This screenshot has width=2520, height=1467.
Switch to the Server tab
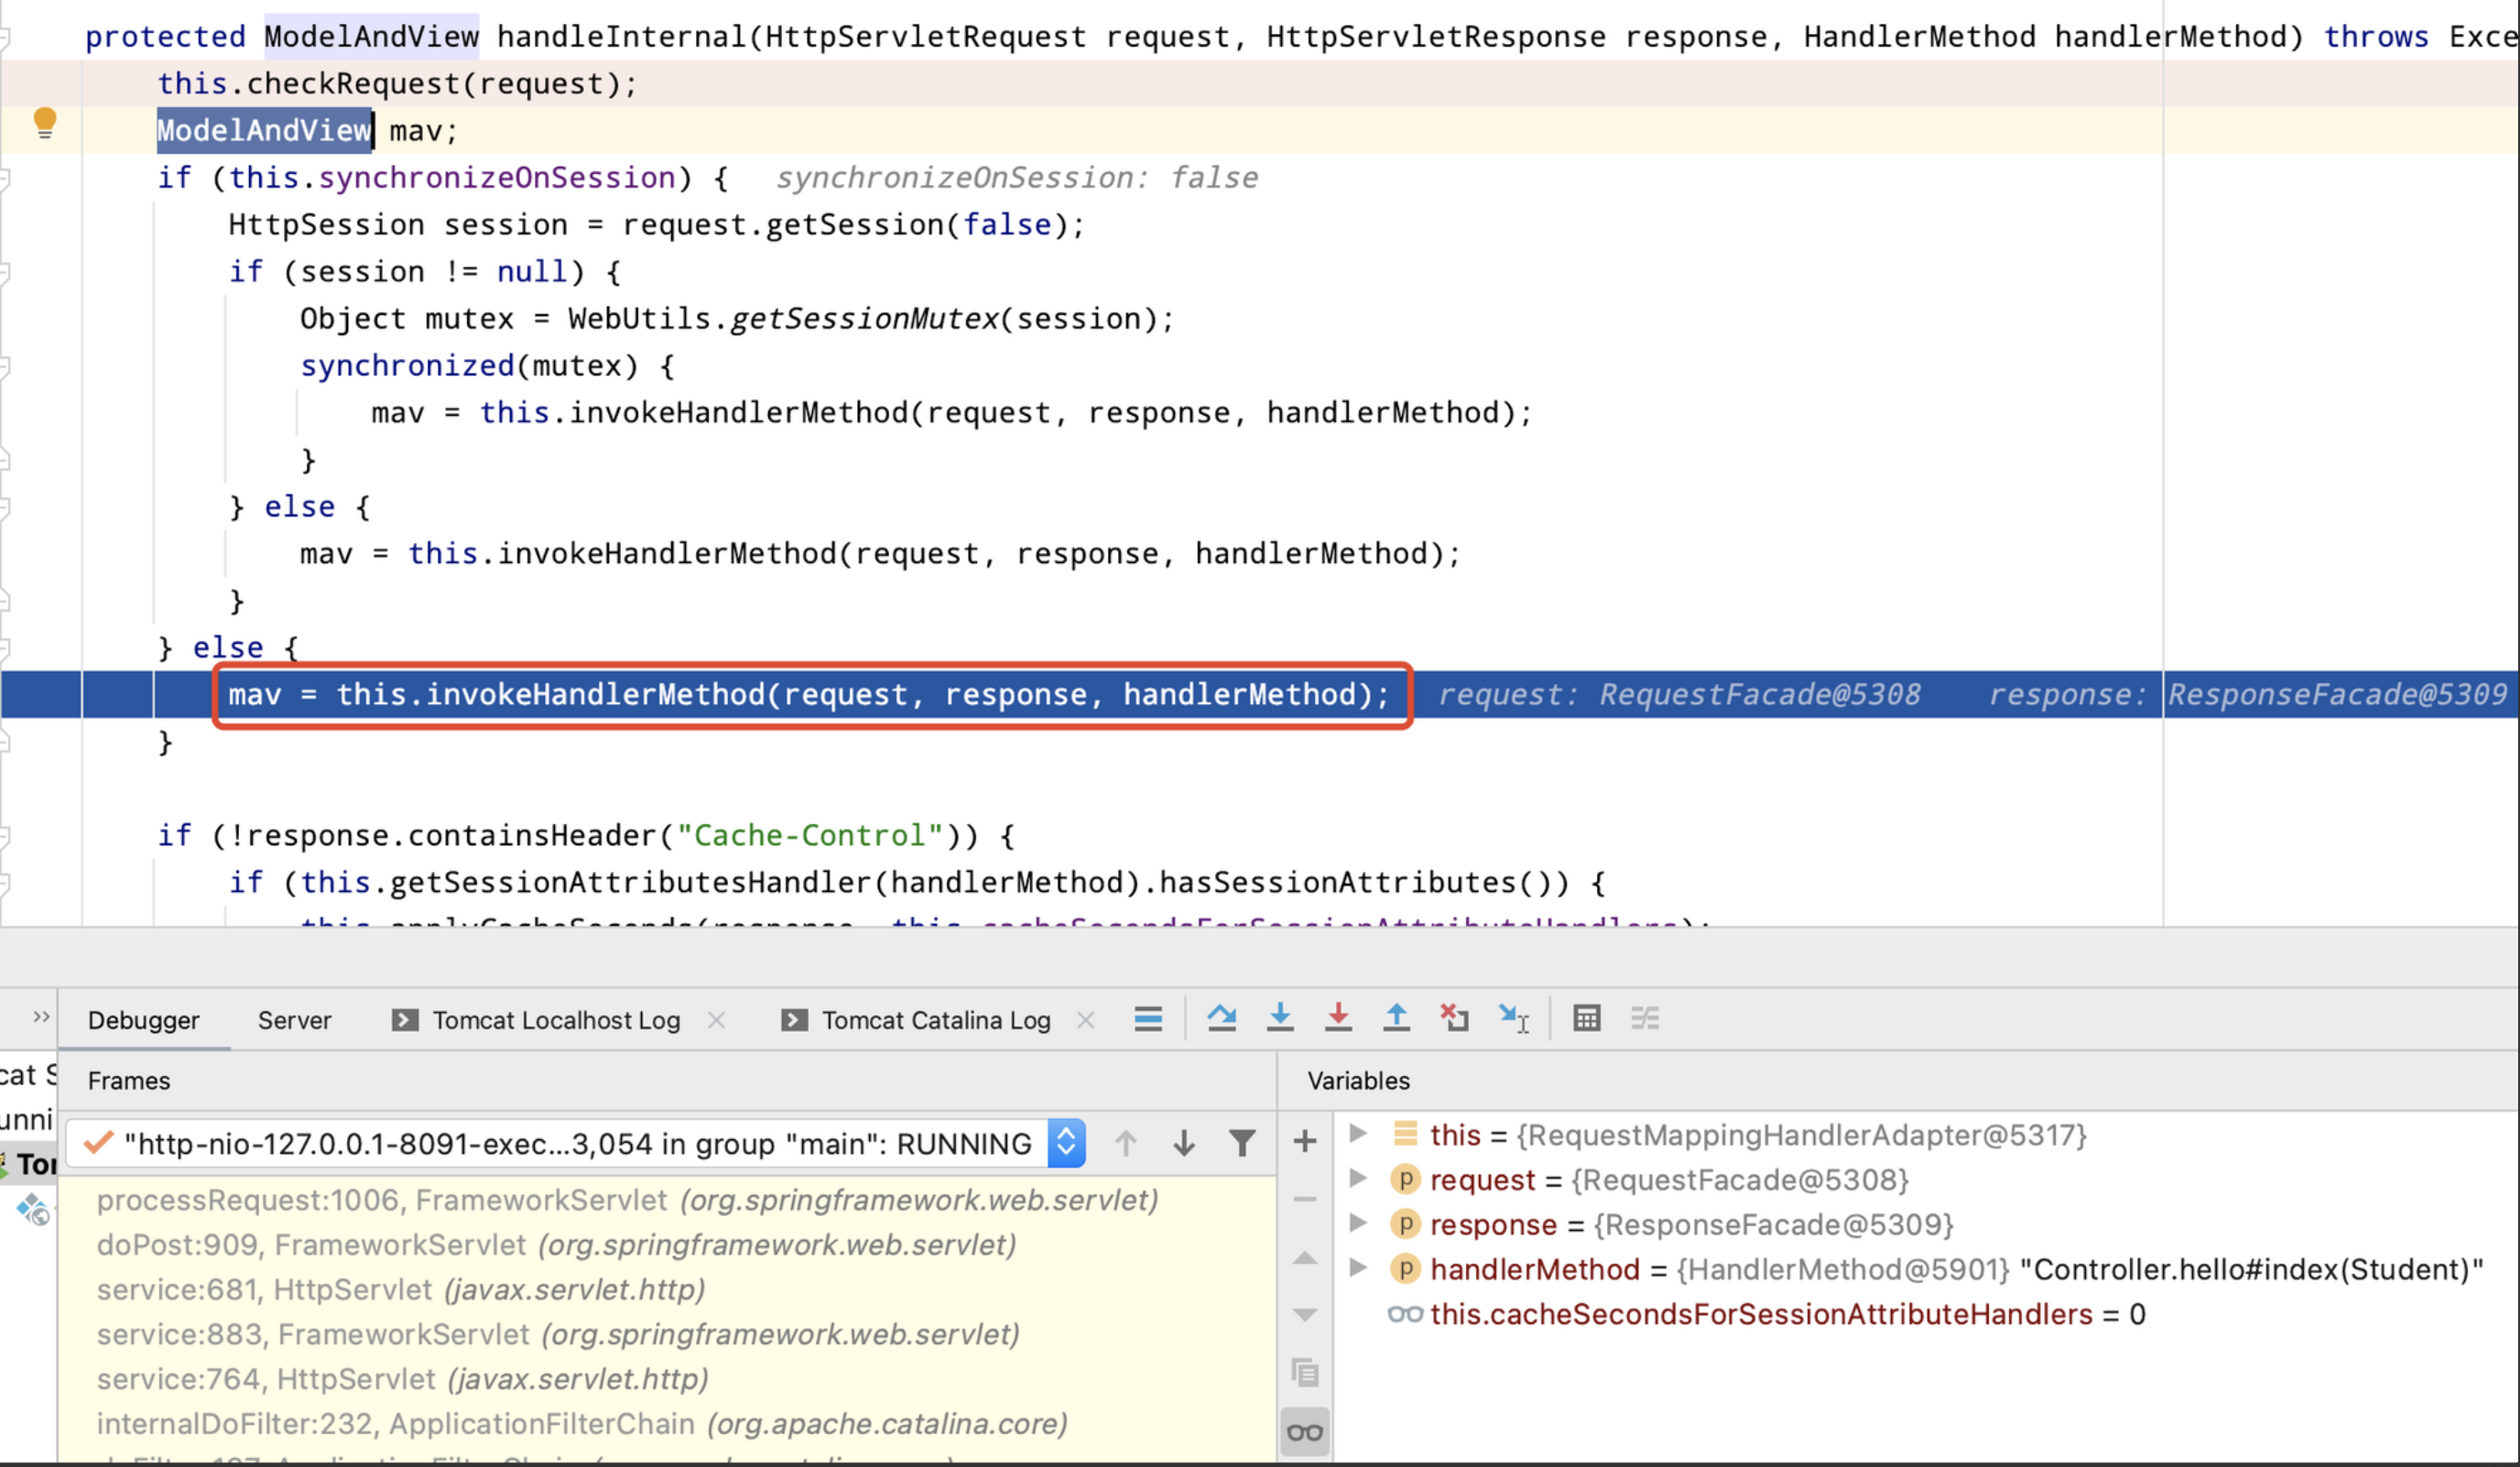(x=294, y=1020)
